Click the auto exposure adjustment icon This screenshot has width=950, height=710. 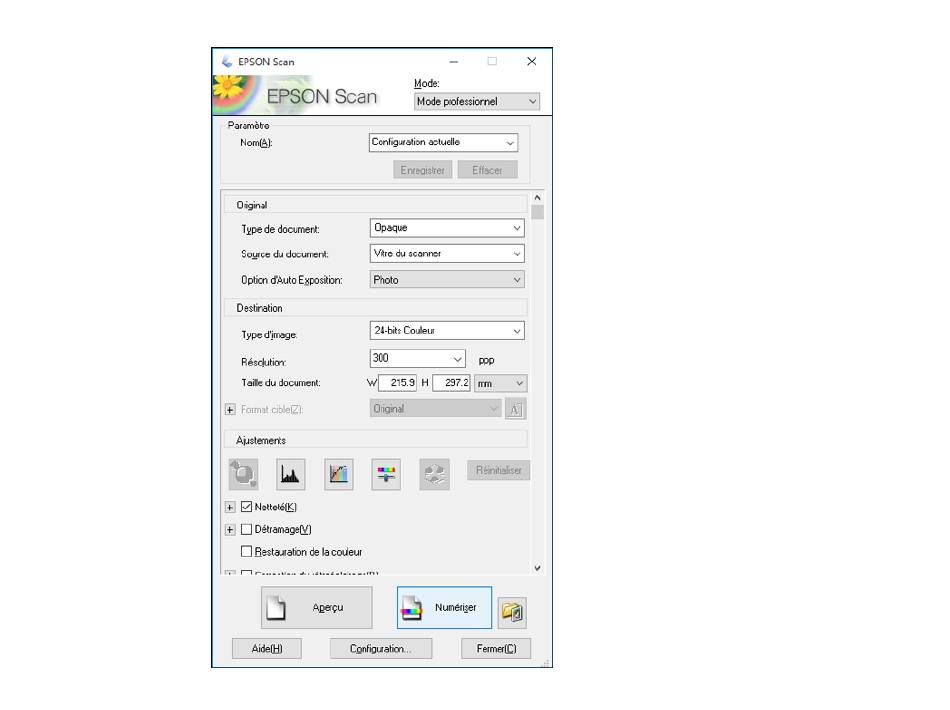point(243,474)
